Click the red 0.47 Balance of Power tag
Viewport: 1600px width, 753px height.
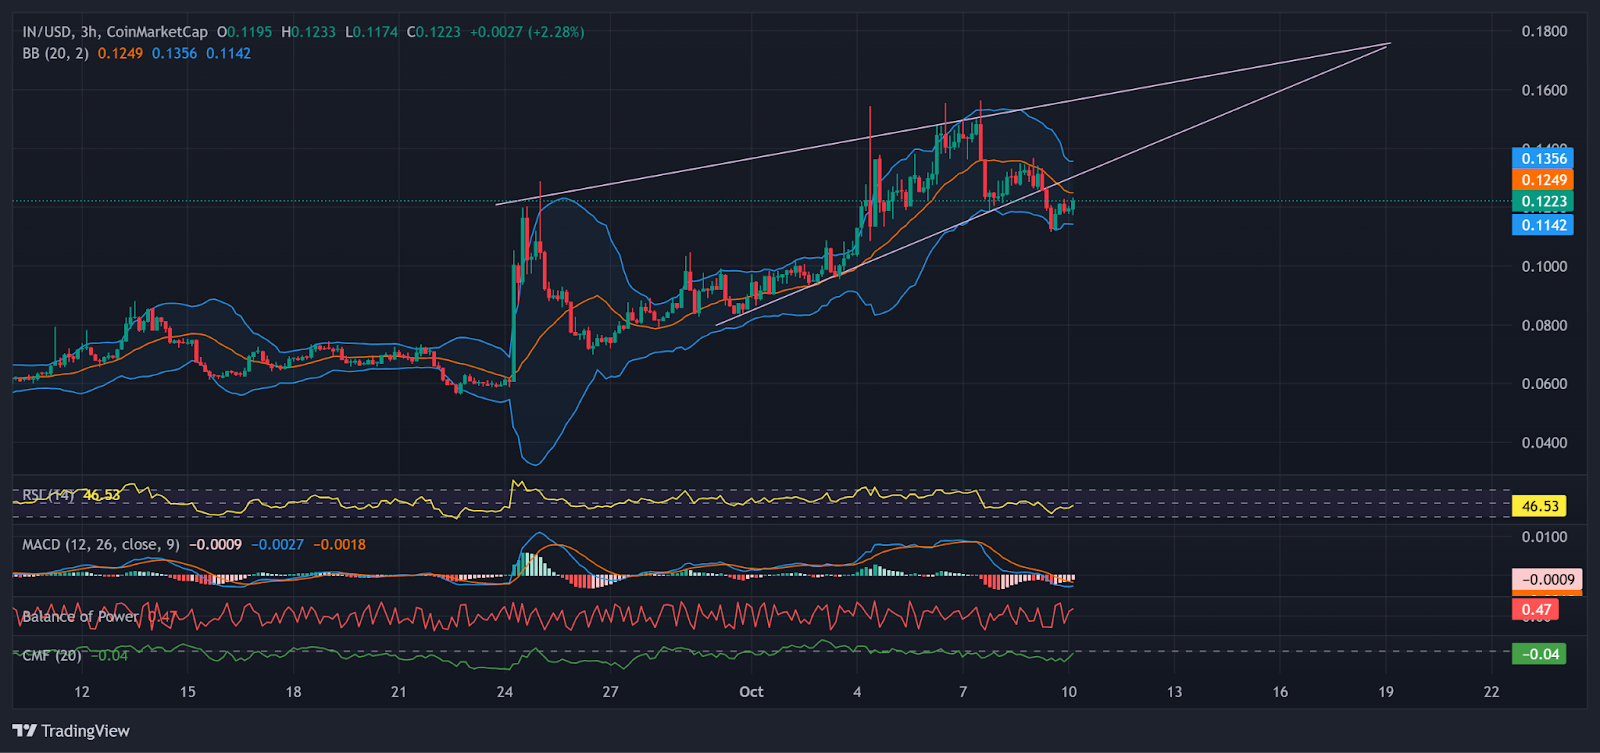[x=1535, y=609]
